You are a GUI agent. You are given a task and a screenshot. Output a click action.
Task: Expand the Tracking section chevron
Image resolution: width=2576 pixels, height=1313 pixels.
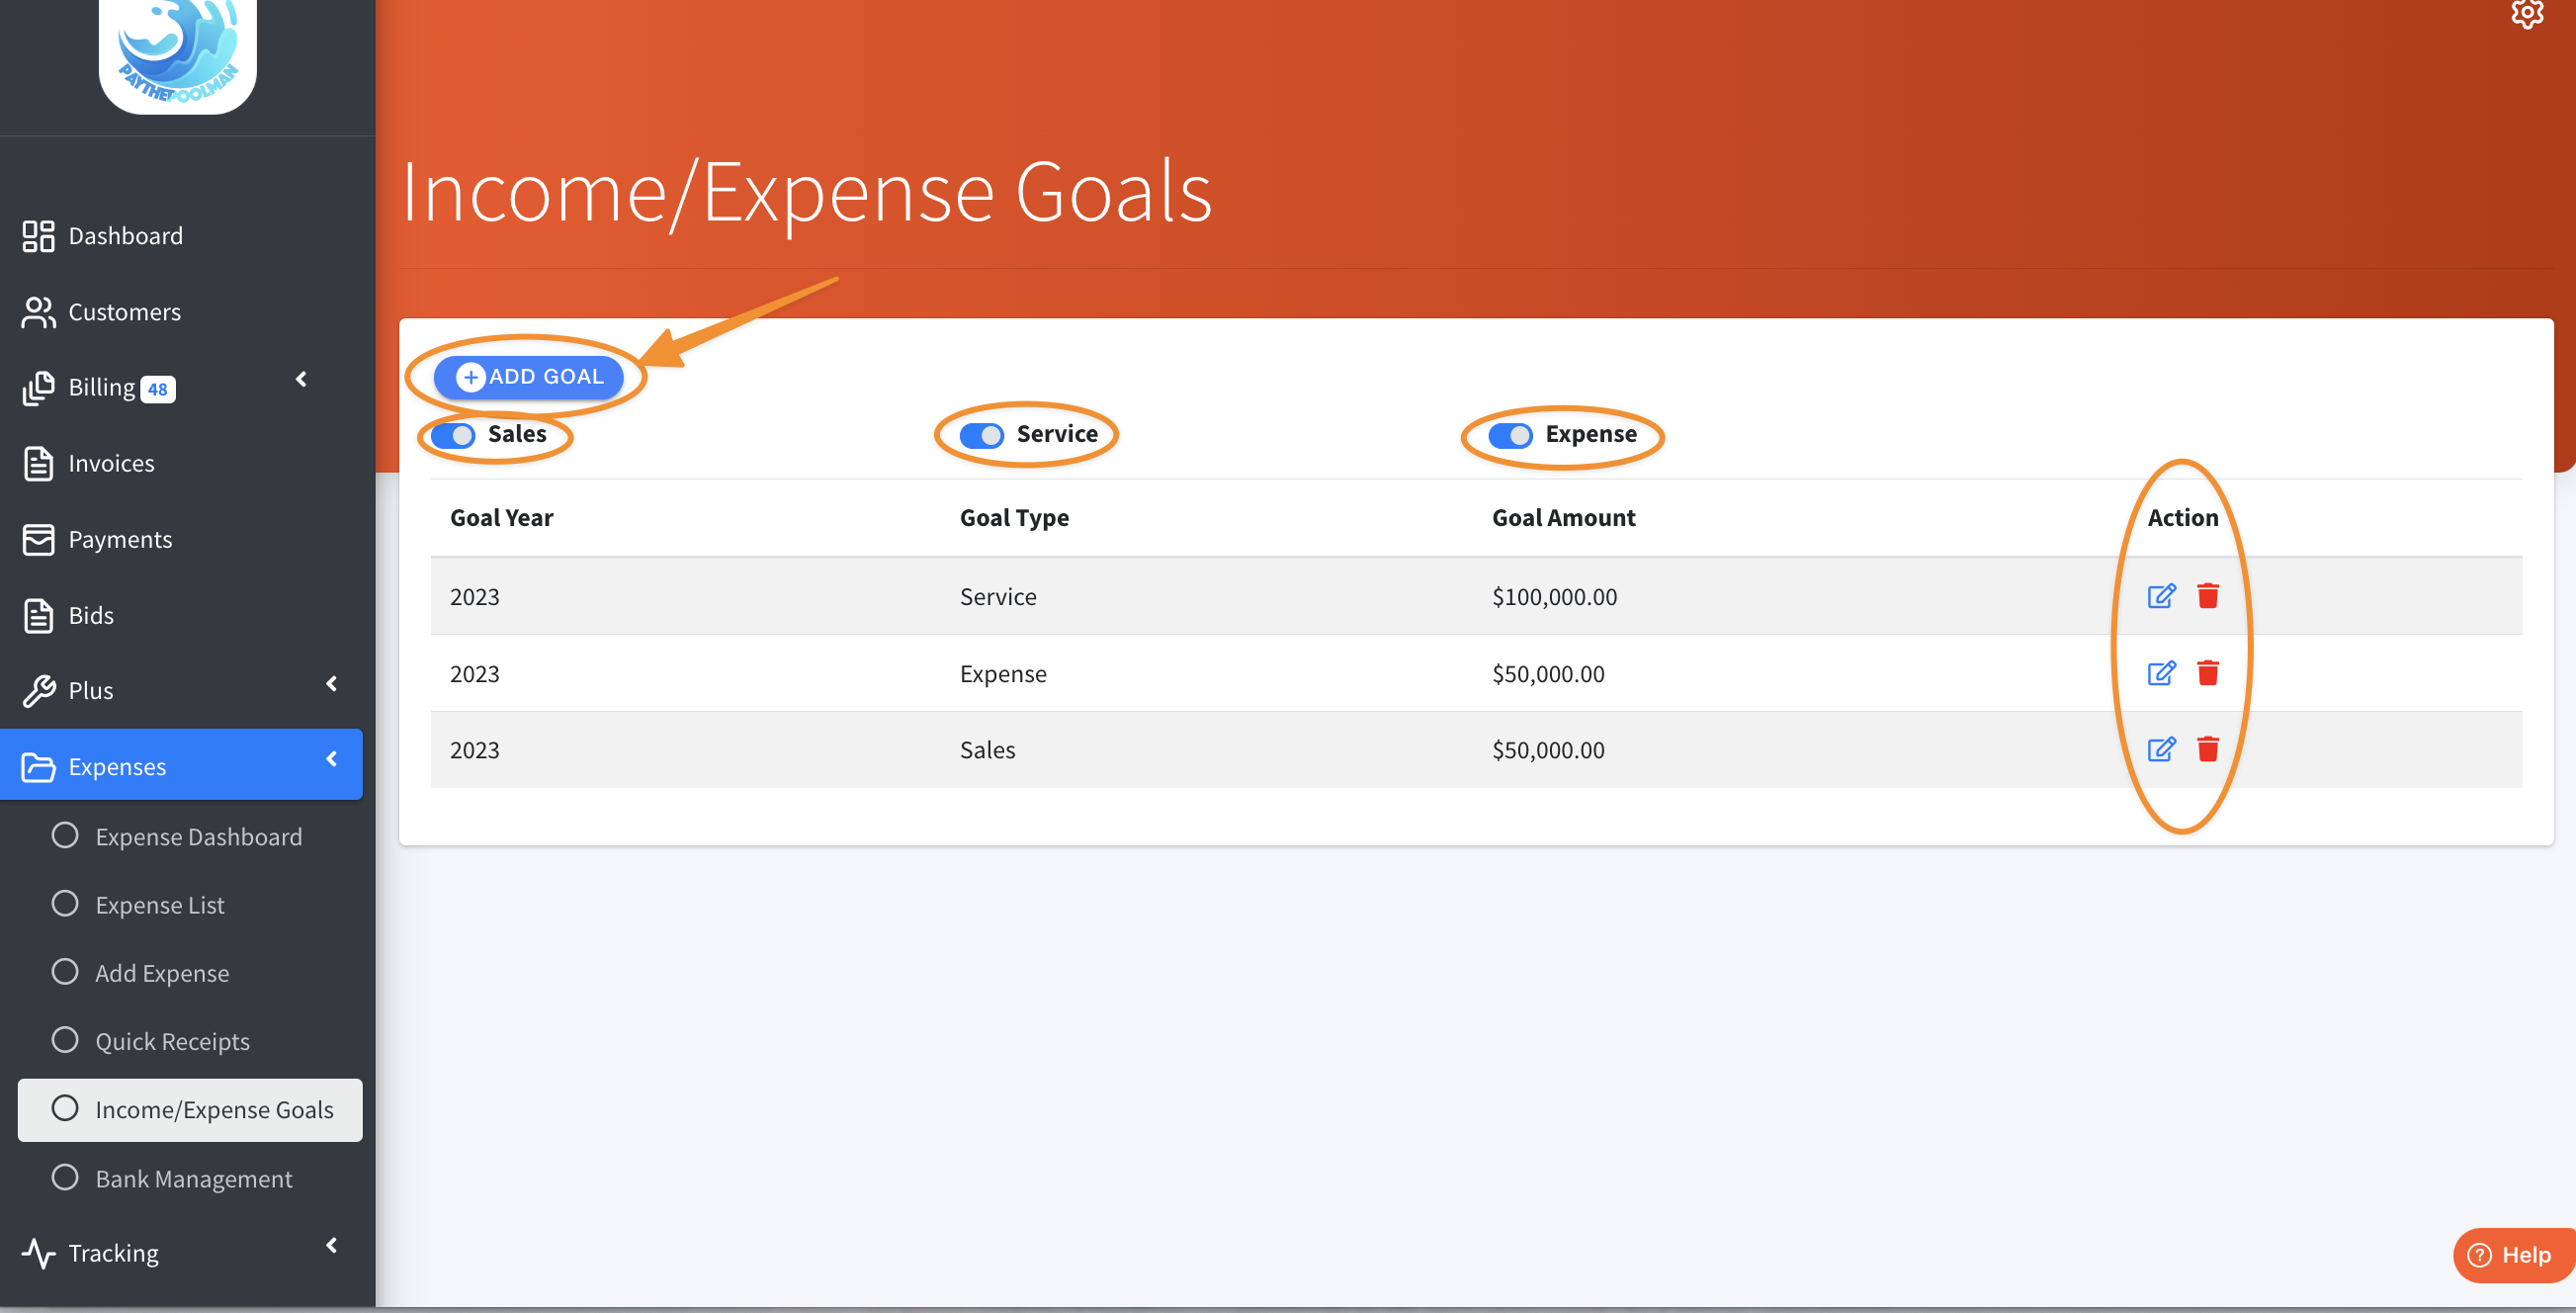(x=332, y=1245)
